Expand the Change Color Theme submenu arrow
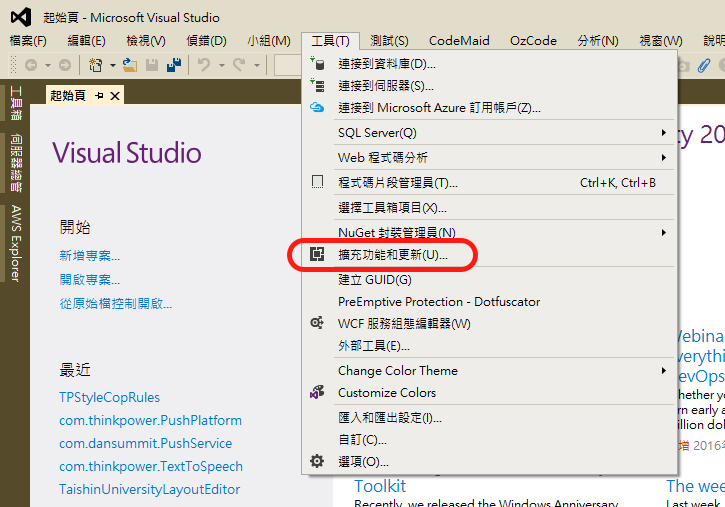The height and width of the screenshot is (507, 725). pos(664,371)
